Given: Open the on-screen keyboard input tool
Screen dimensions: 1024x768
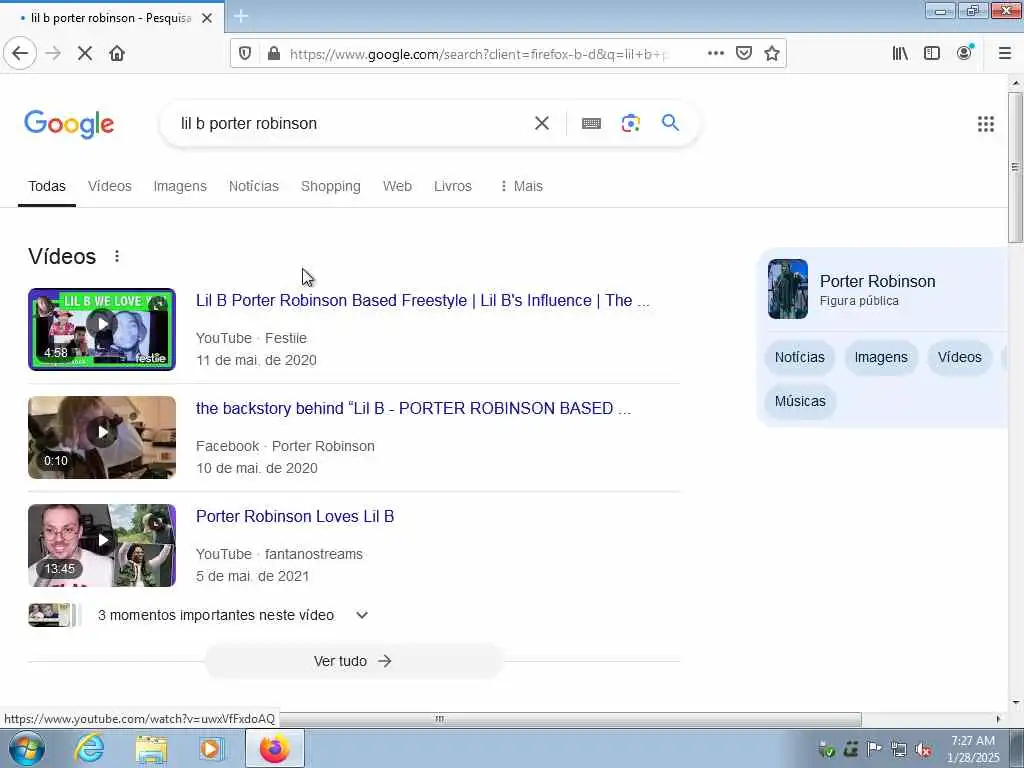Looking at the screenshot, I should (x=591, y=123).
